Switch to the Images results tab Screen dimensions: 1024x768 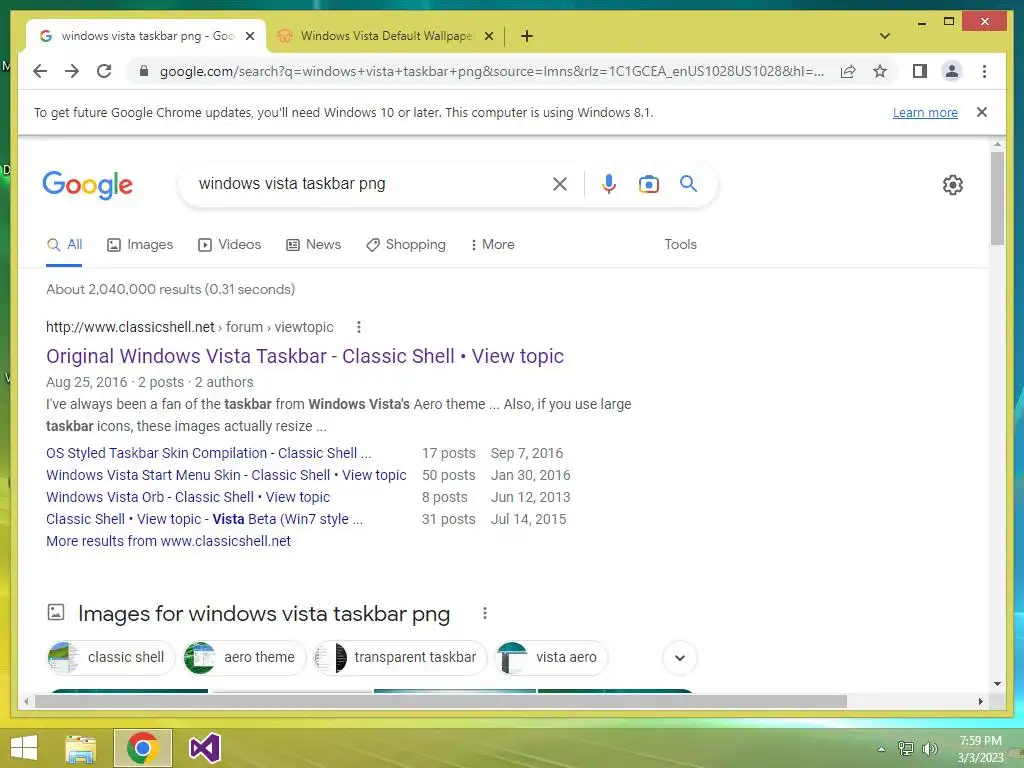[x=140, y=245]
